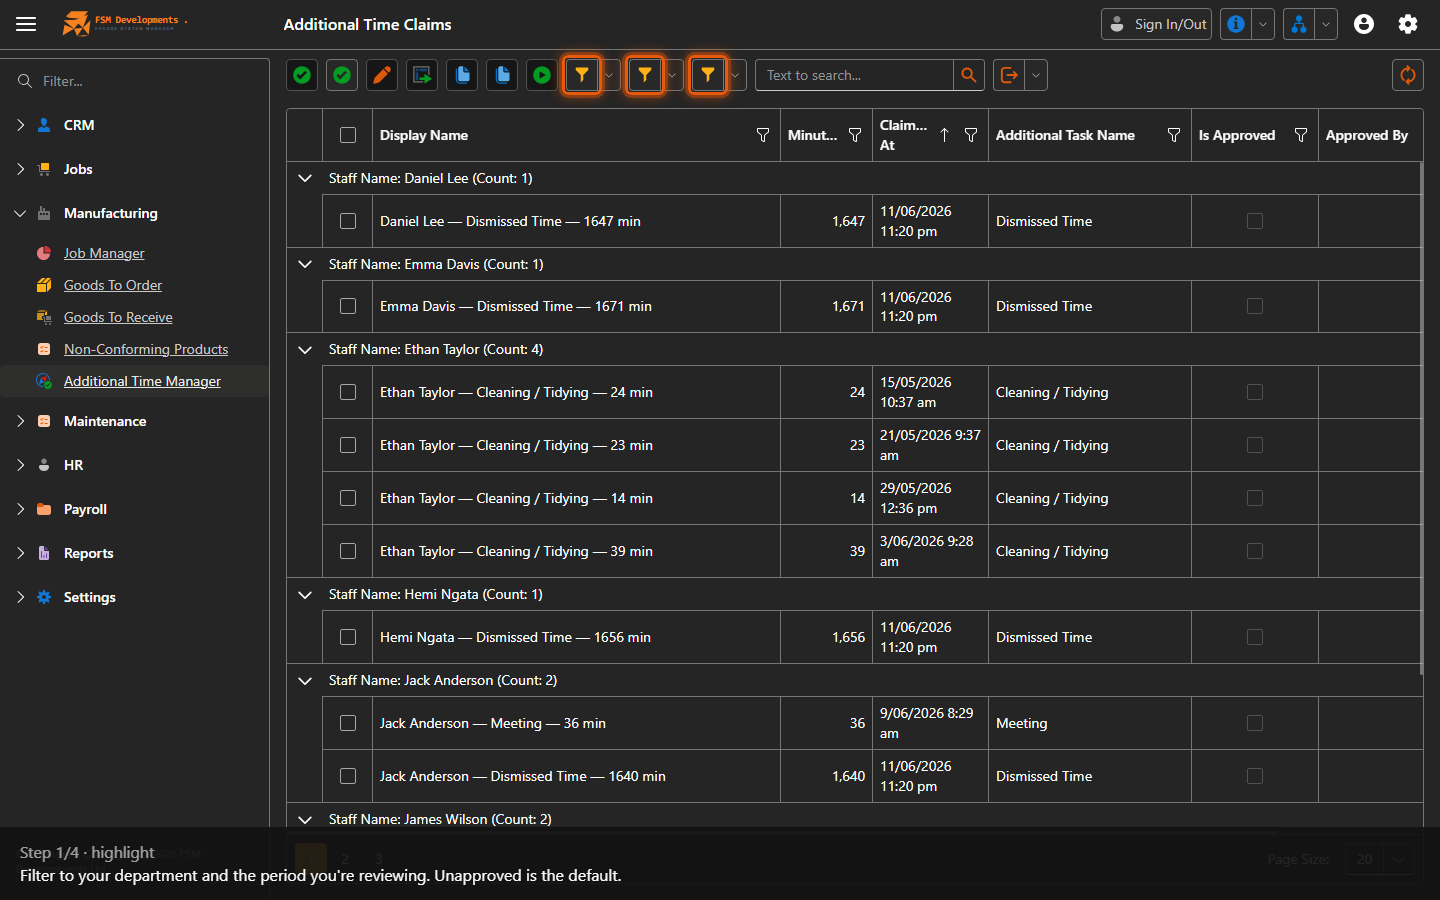The image size is (1440, 900).
Task: Open the user account profile icon
Action: coord(1364,24)
